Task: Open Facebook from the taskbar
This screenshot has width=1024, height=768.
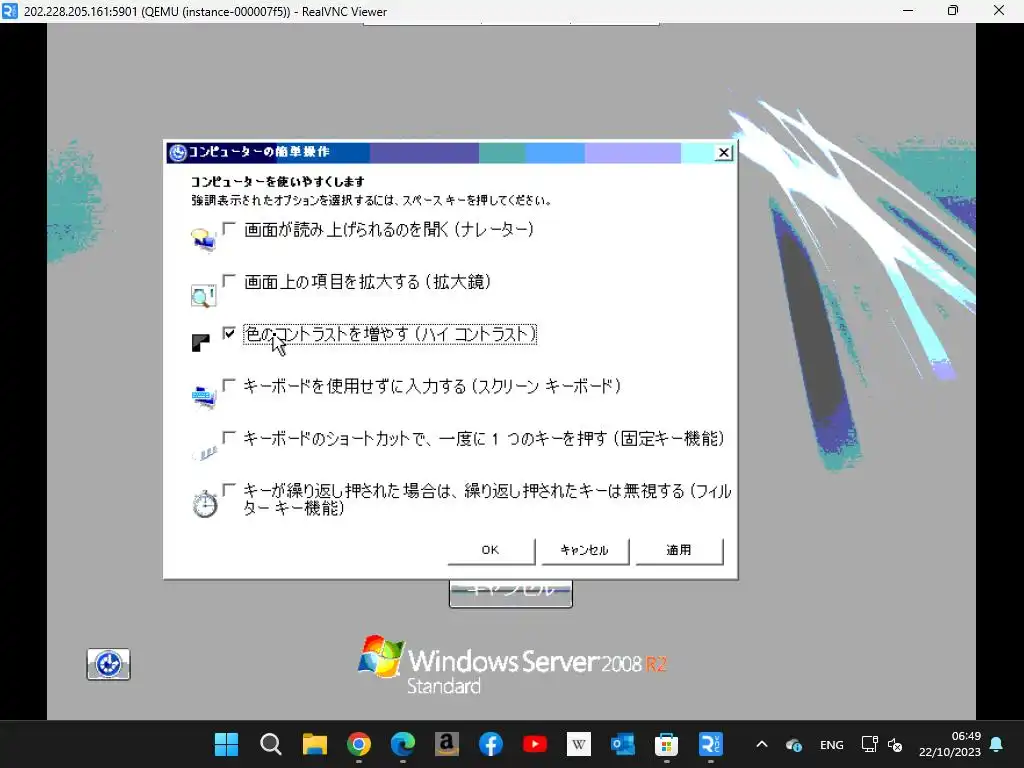Action: coord(490,744)
